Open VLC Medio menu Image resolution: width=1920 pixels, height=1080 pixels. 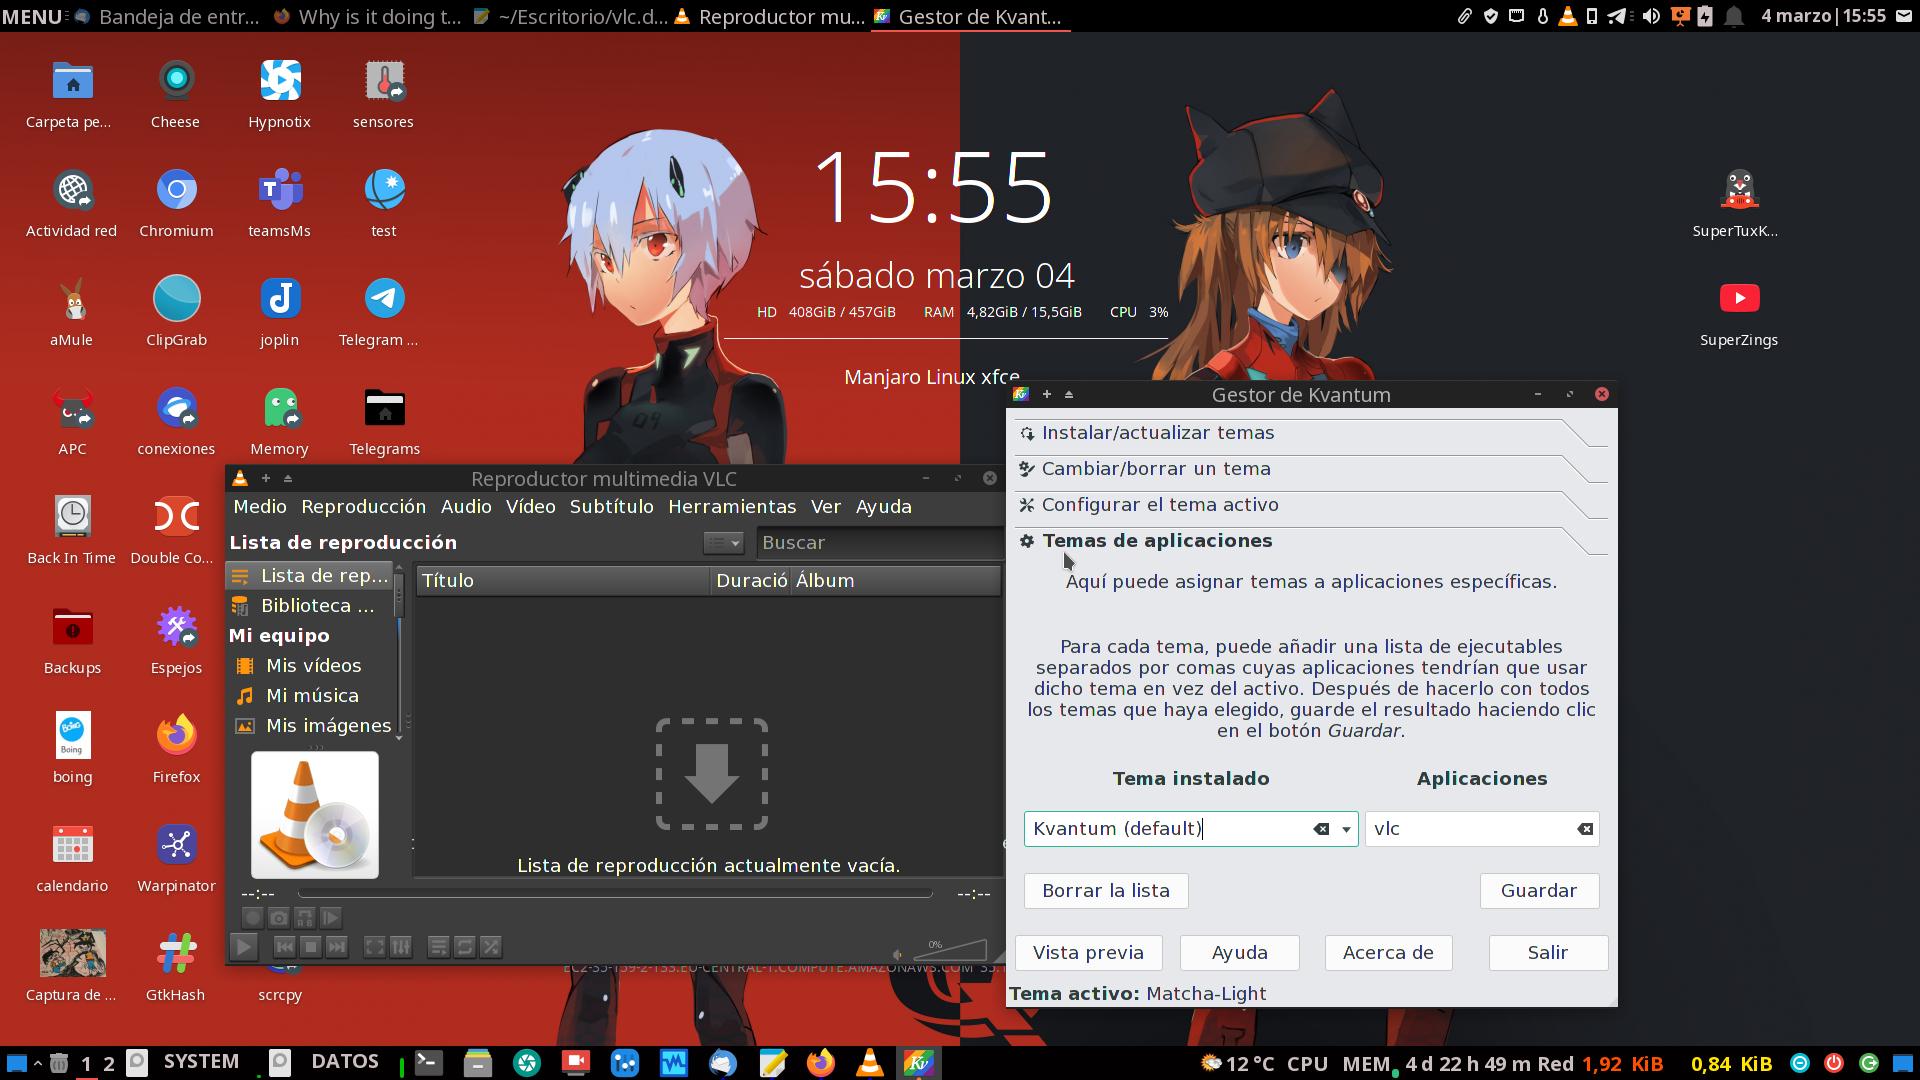(x=260, y=507)
